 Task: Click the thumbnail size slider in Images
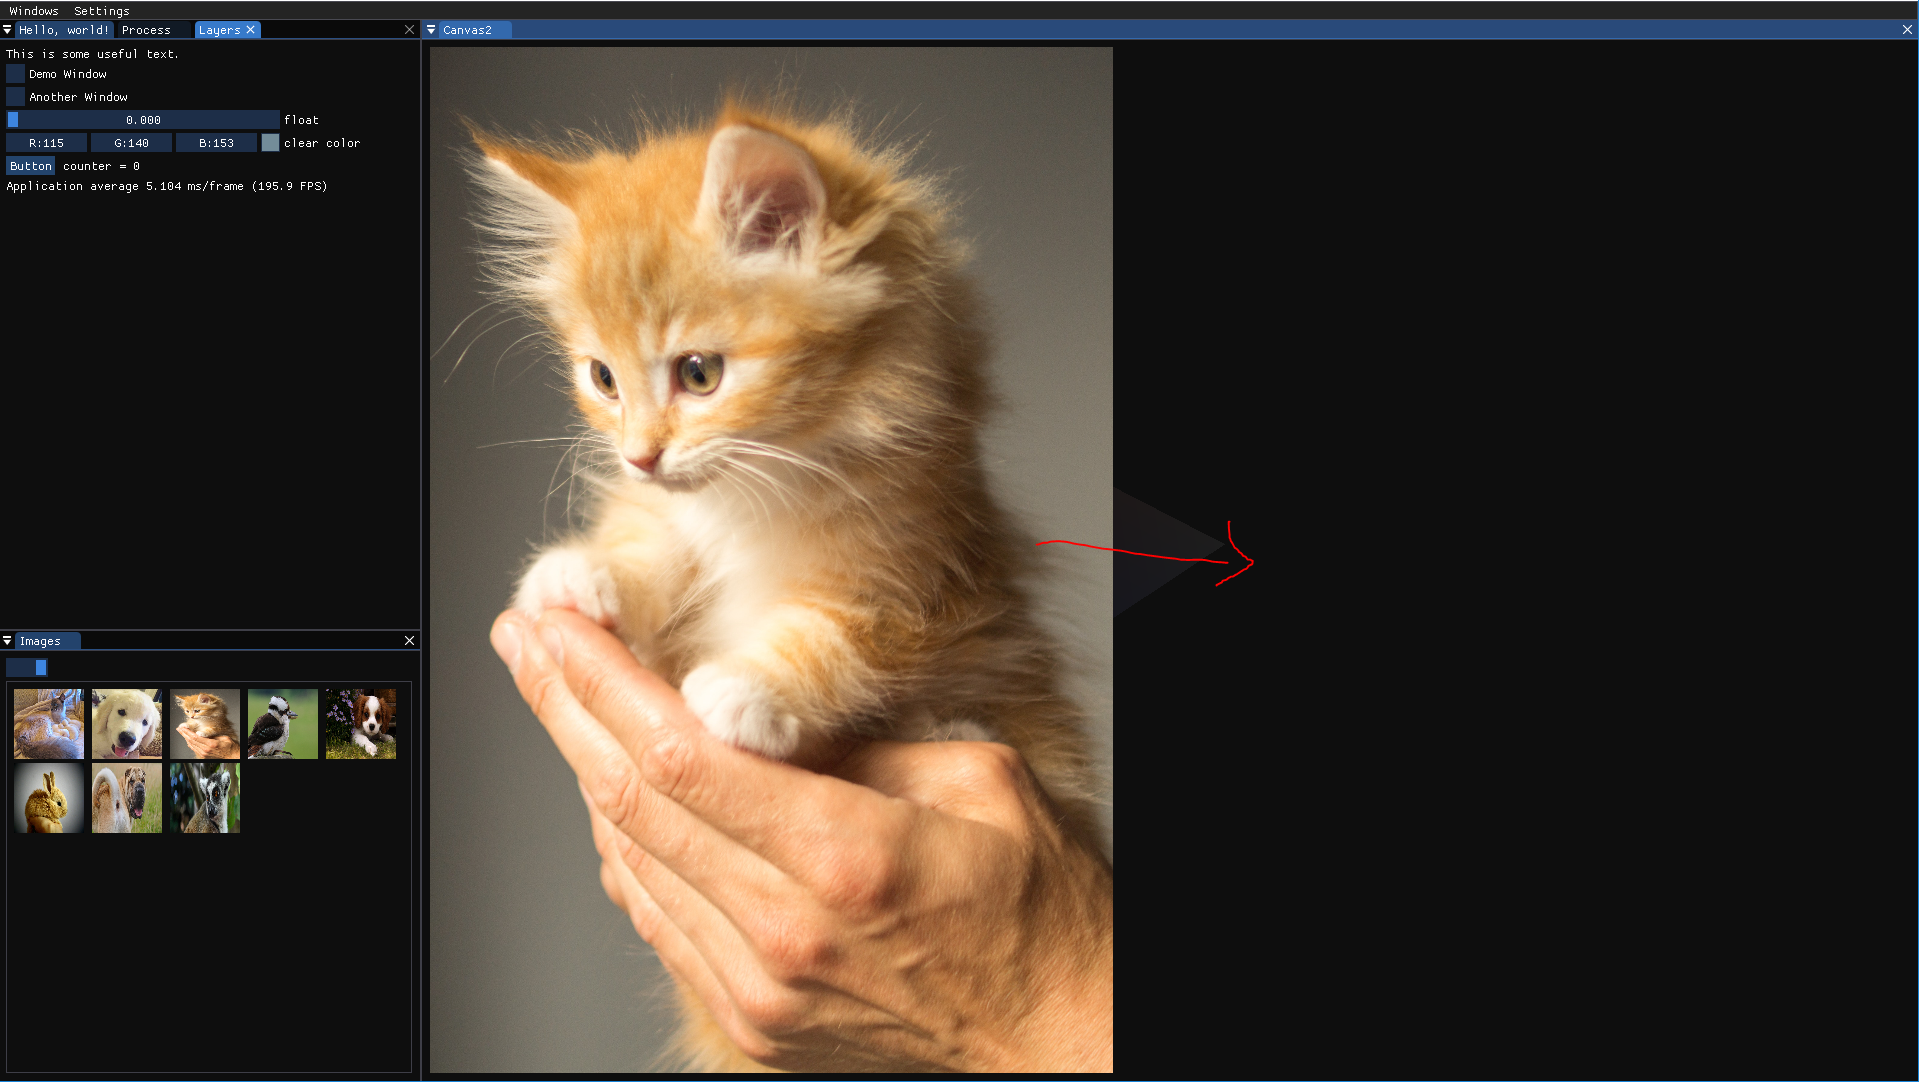tap(26, 667)
